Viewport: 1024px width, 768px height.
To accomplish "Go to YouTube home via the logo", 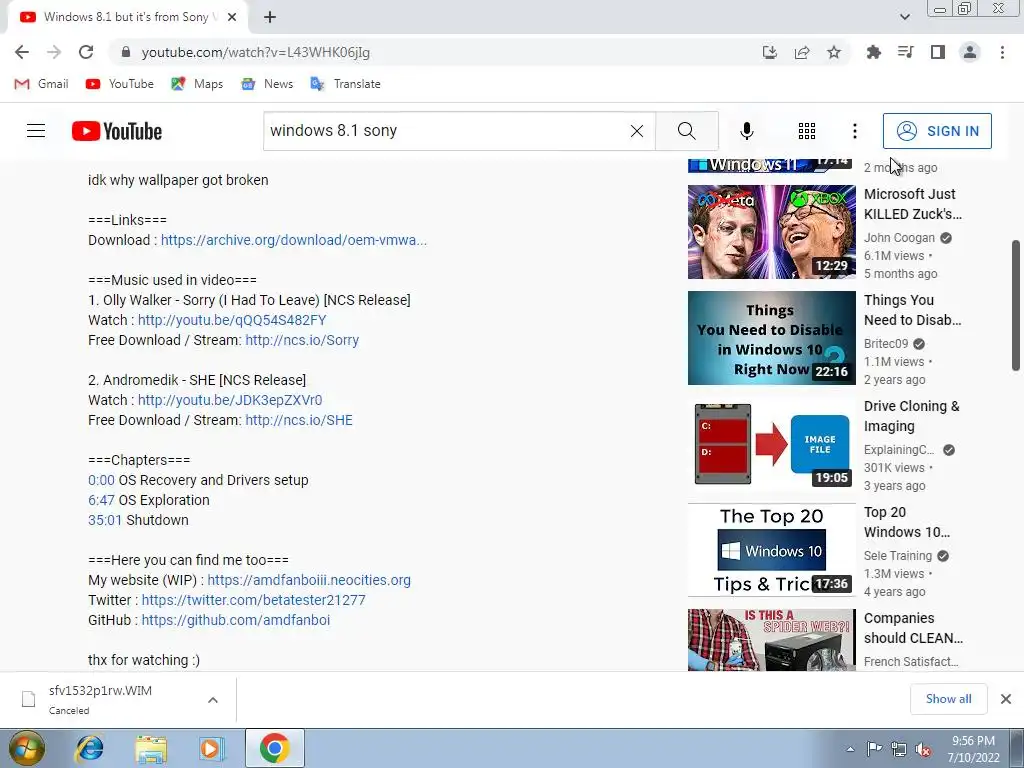I will 117,131.
